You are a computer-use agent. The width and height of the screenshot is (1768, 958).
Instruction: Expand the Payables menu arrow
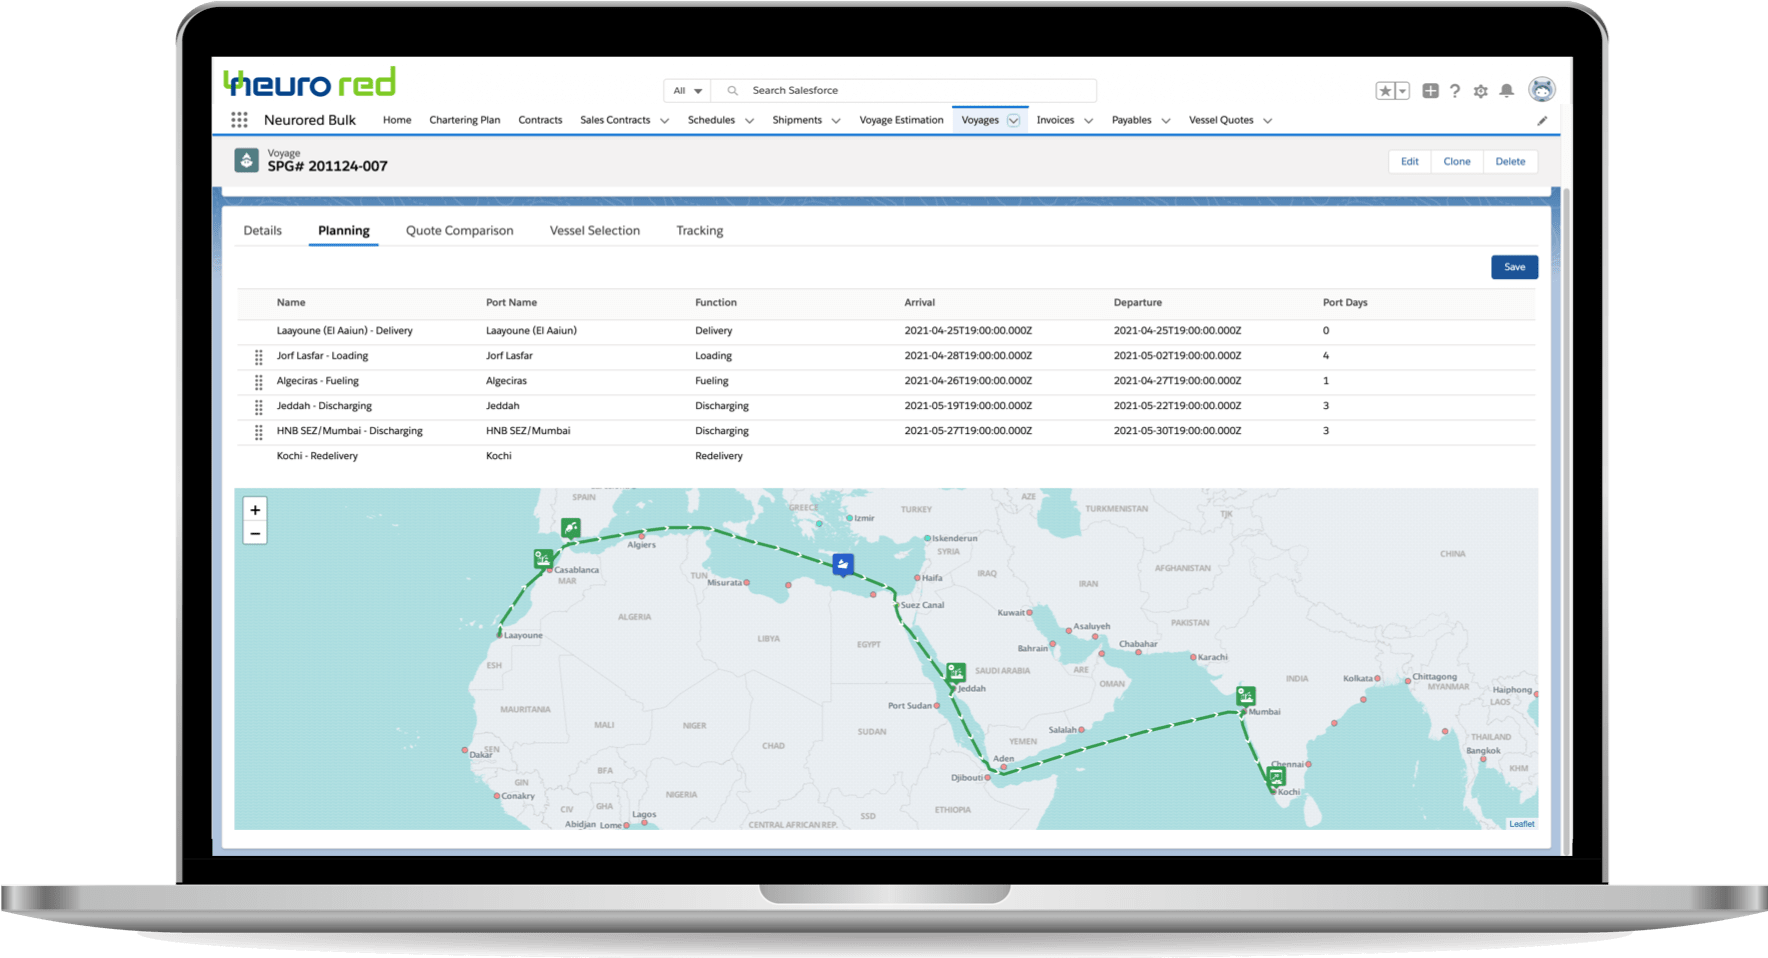click(1166, 121)
